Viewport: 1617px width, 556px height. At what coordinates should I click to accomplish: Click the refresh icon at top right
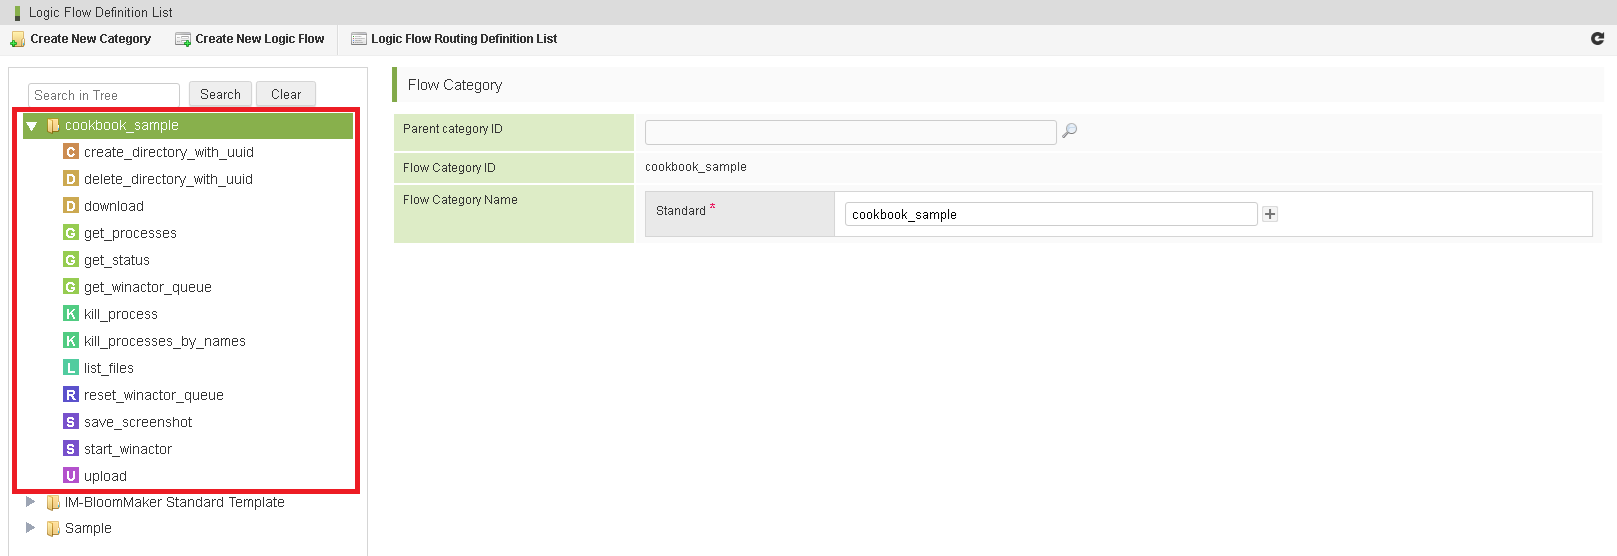coord(1597,38)
